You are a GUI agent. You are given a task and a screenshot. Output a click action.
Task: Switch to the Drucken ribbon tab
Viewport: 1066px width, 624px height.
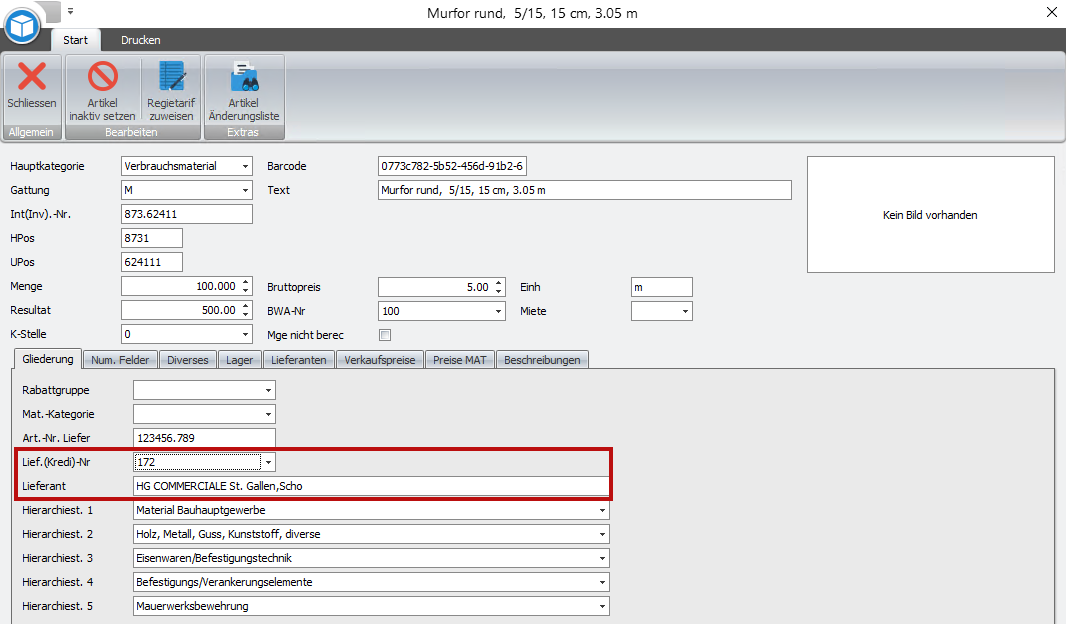coord(141,40)
